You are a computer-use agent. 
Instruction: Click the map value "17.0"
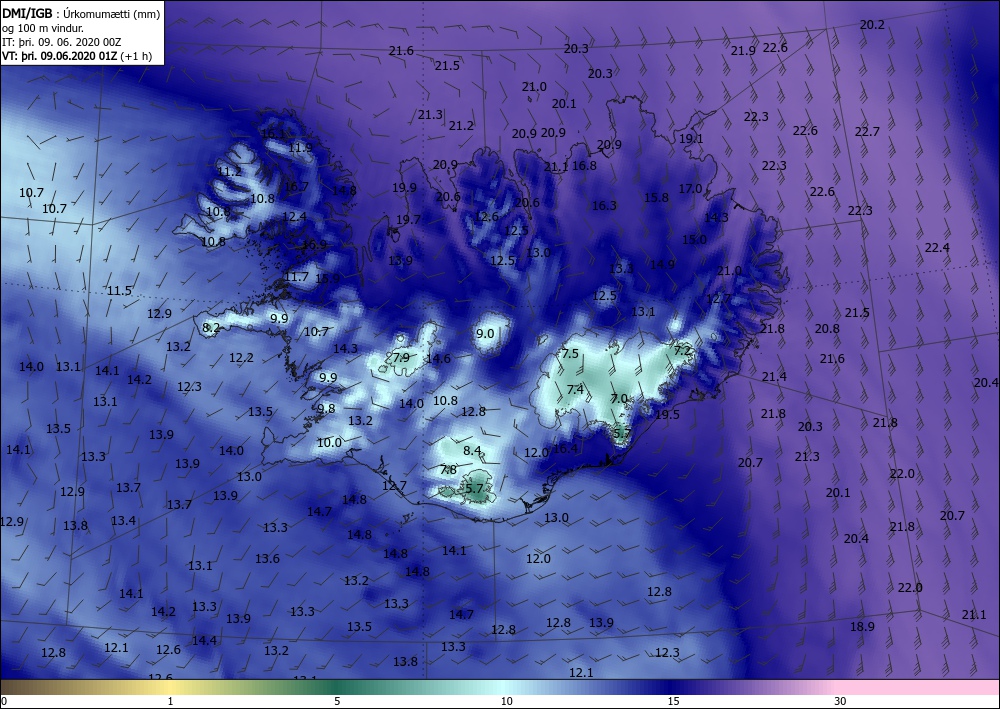click(x=690, y=189)
